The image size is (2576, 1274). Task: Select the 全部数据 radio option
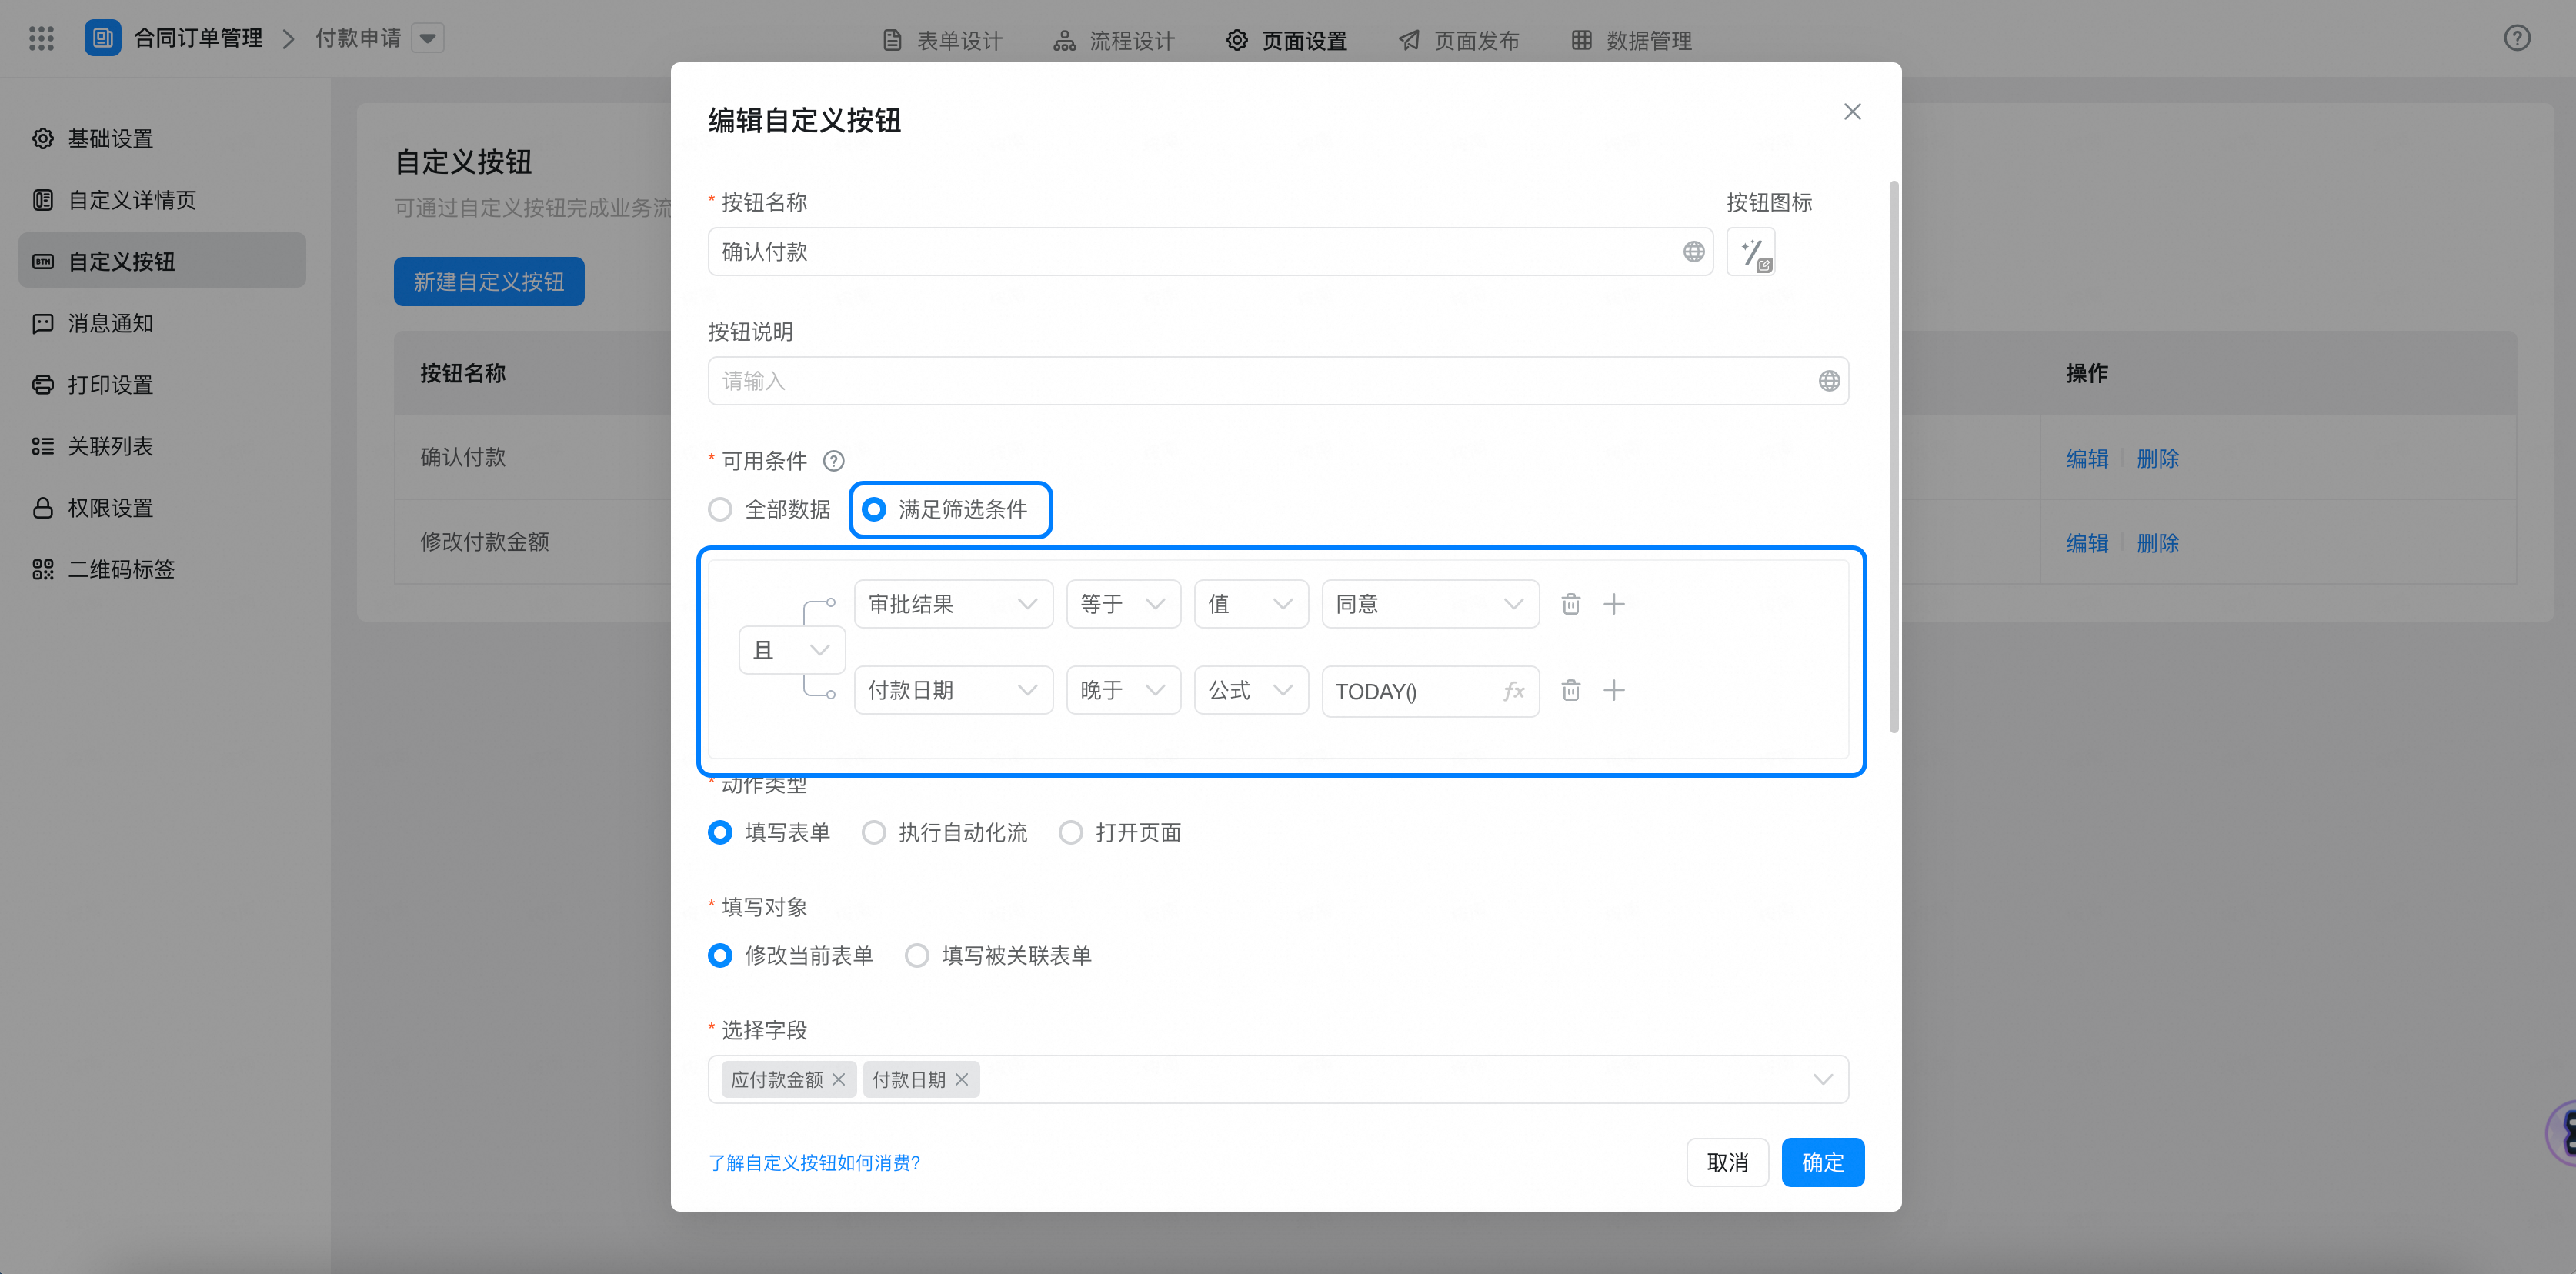pyautogui.click(x=720, y=509)
